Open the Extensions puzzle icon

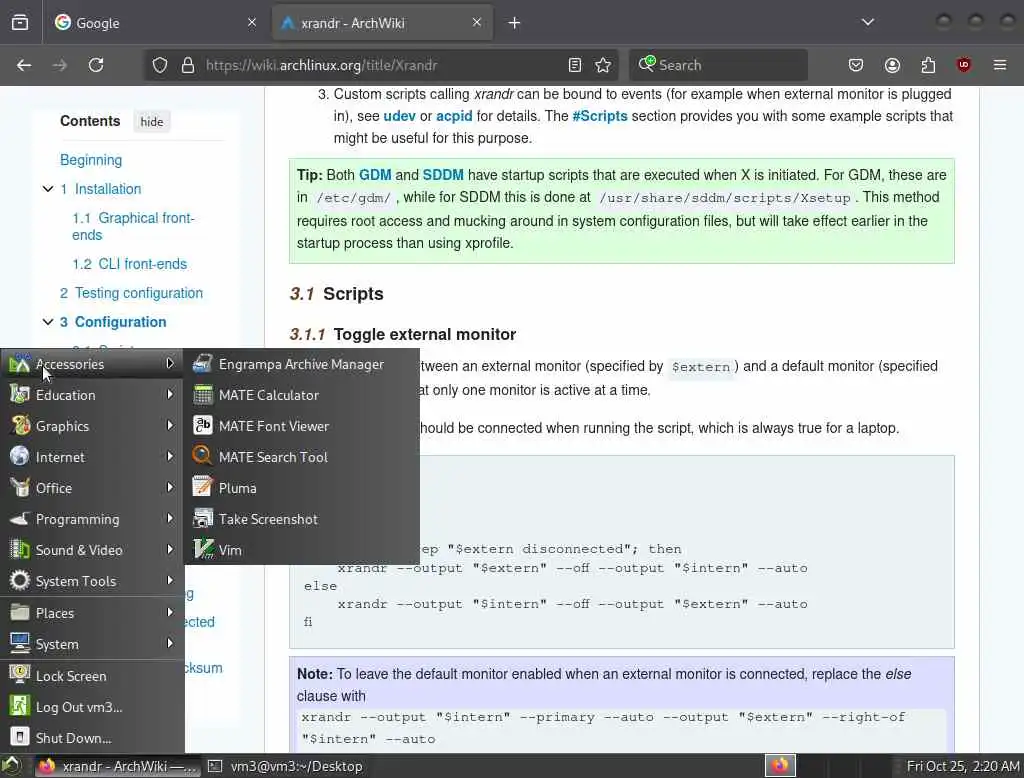point(928,65)
